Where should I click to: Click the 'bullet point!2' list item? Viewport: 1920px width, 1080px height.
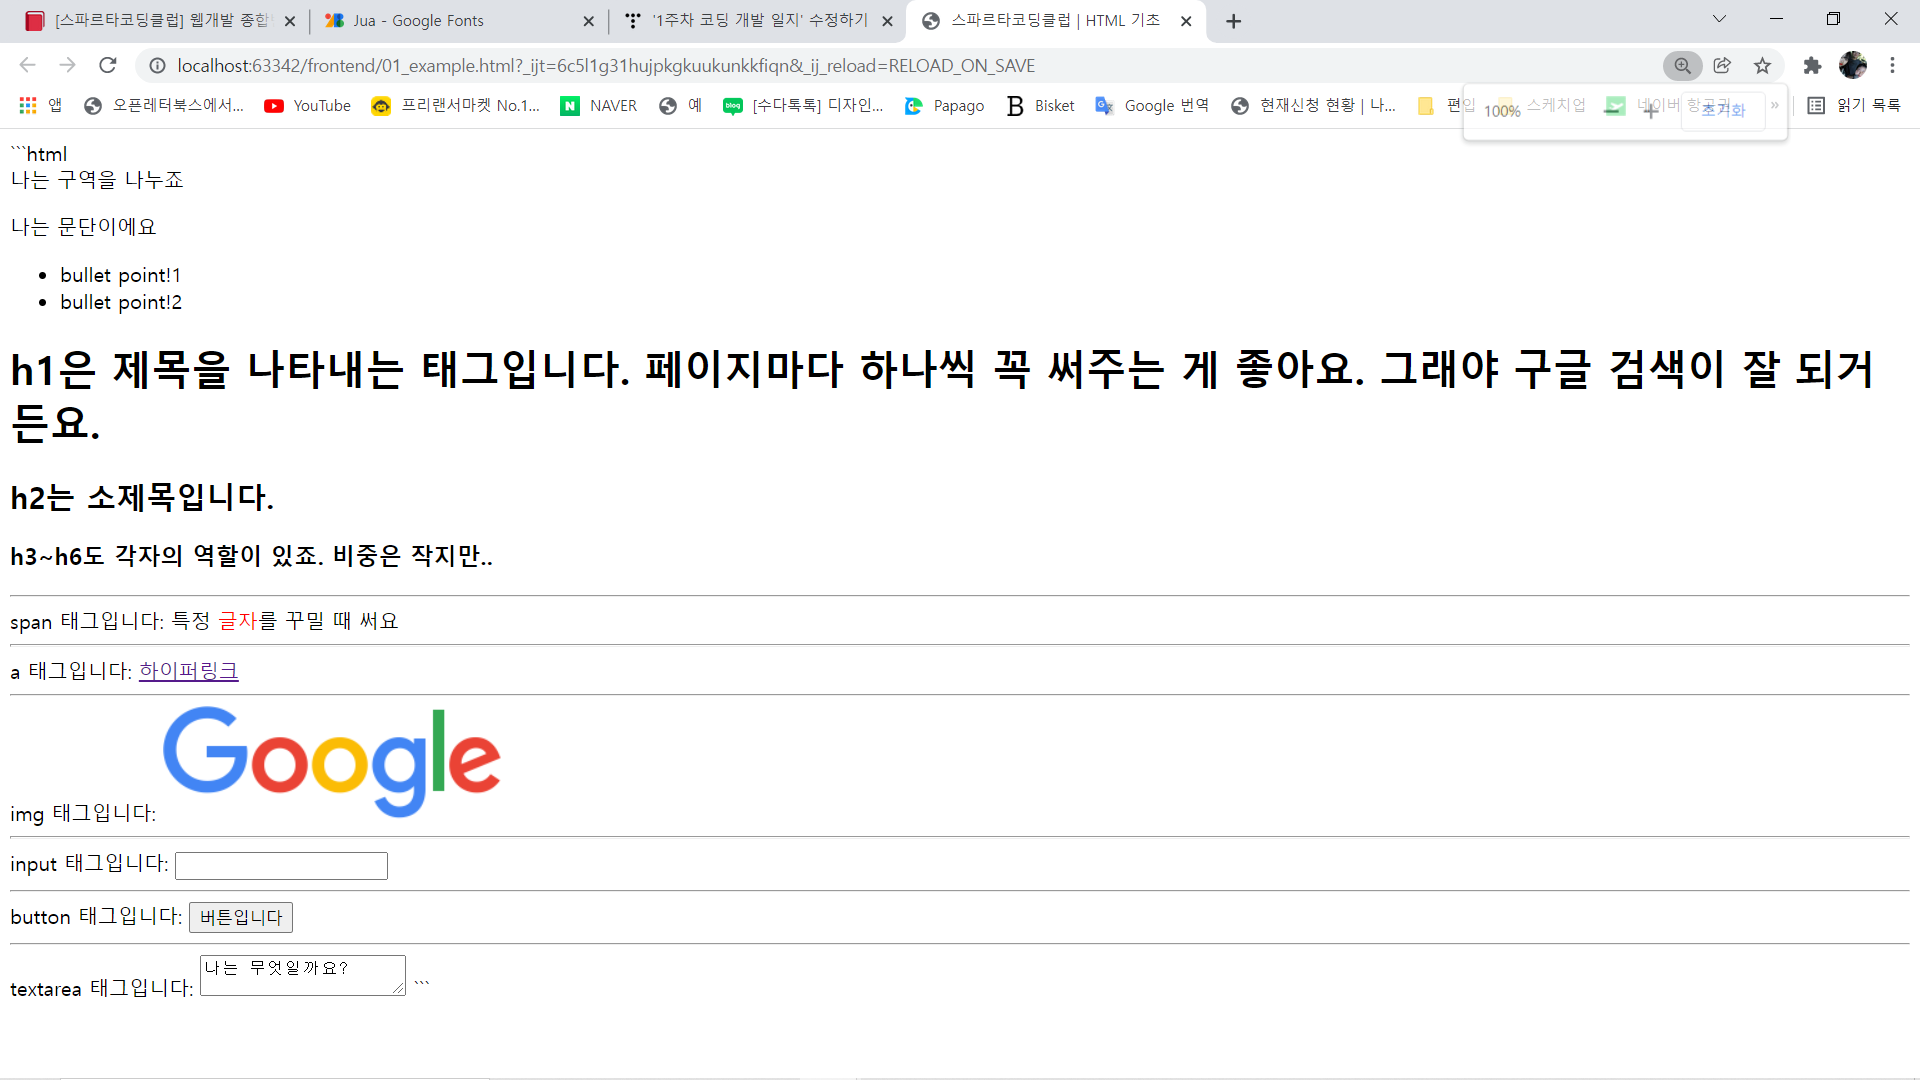tap(121, 302)
